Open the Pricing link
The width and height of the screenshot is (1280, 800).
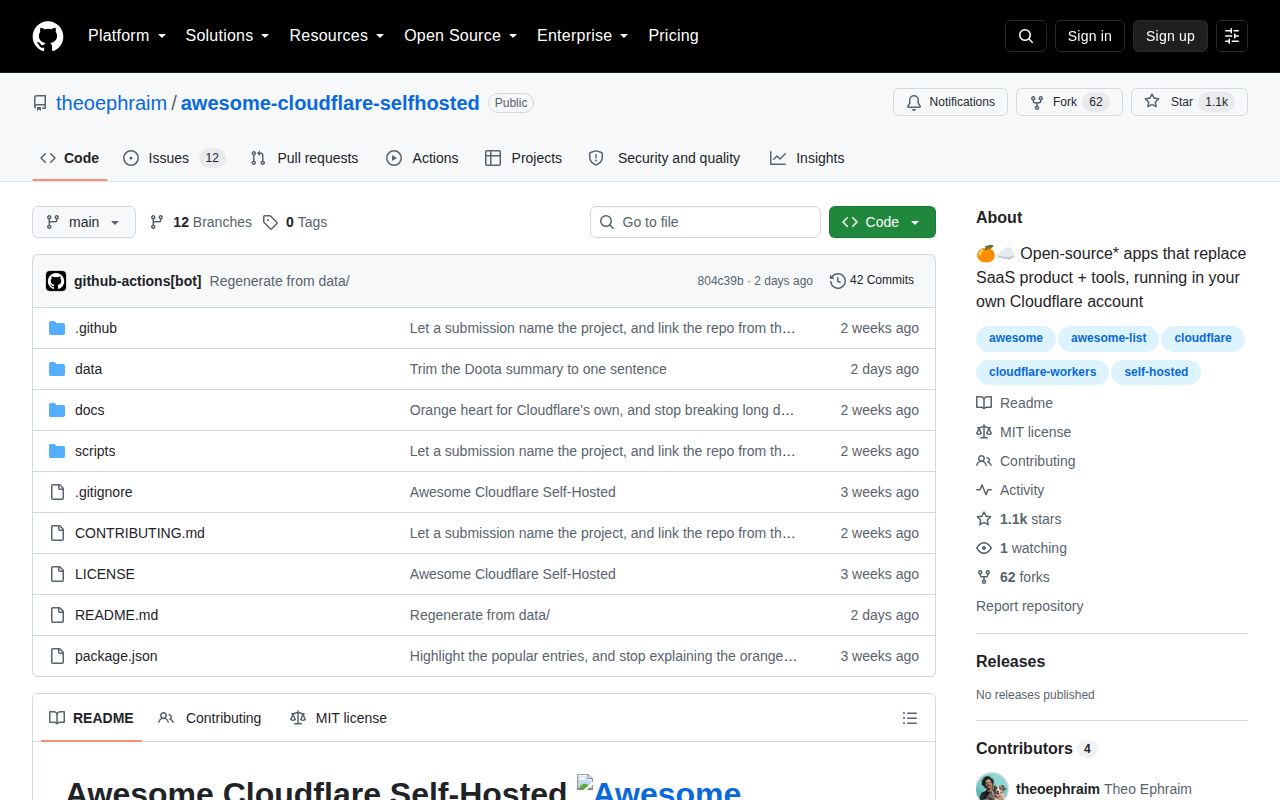point(673,36)
